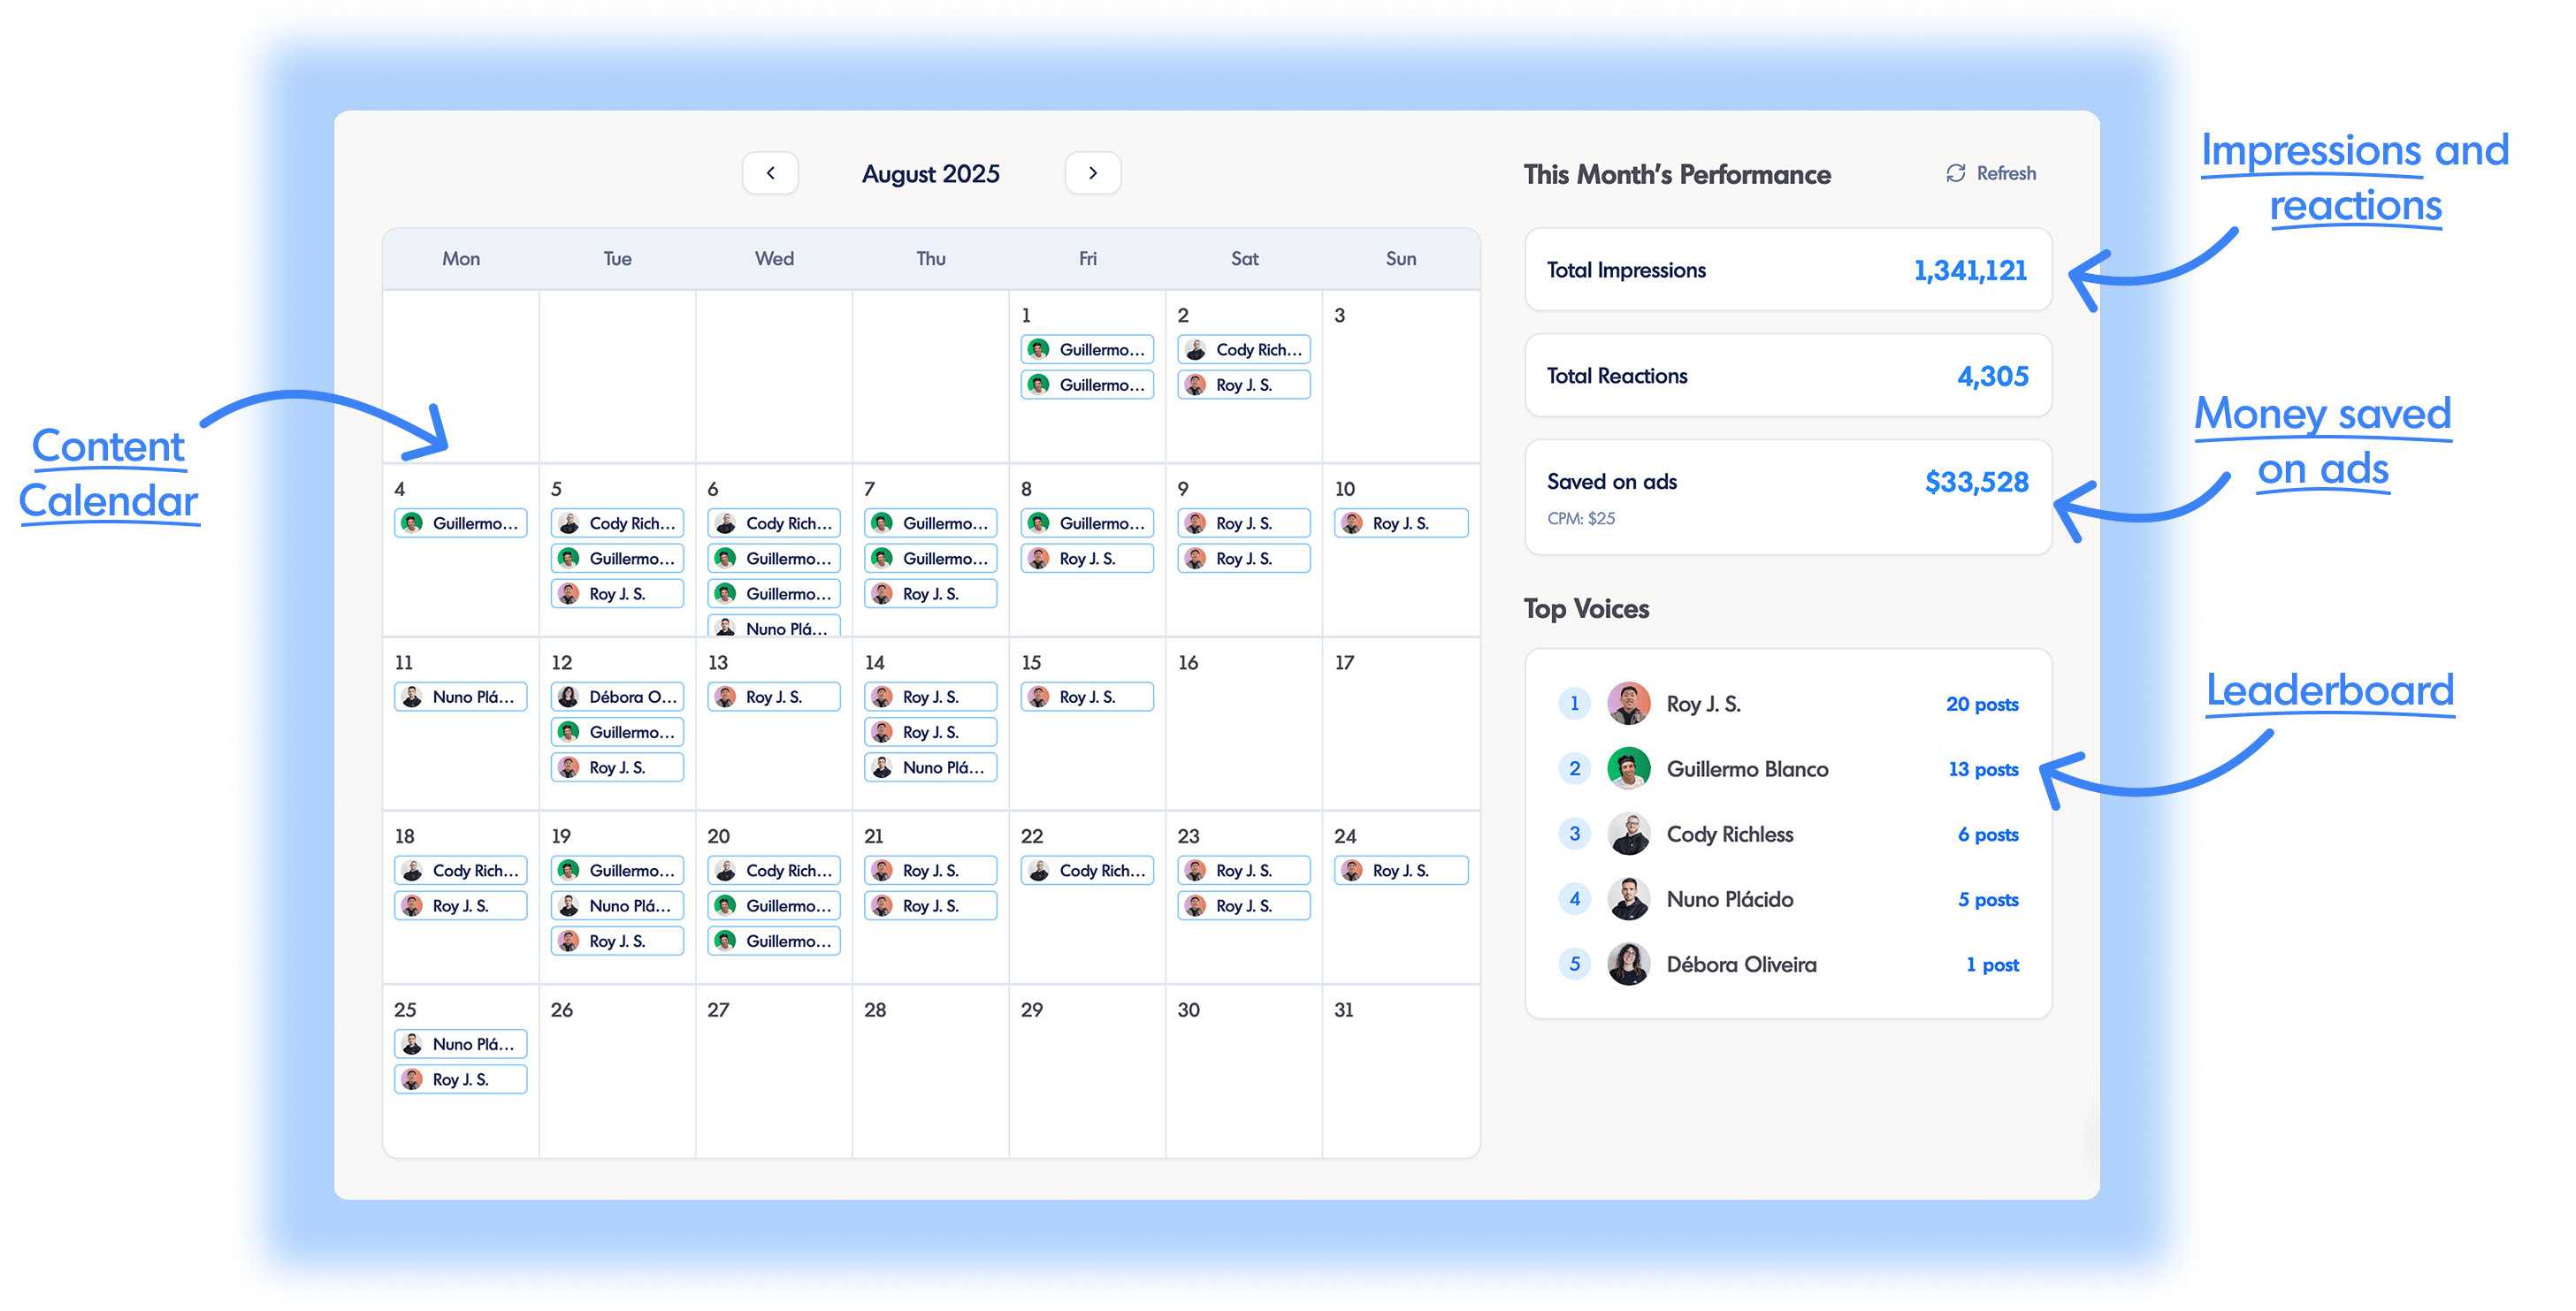Open Débora O's post on August 12
This screenshot has width=2576, height=1311.
click(617, 696)
